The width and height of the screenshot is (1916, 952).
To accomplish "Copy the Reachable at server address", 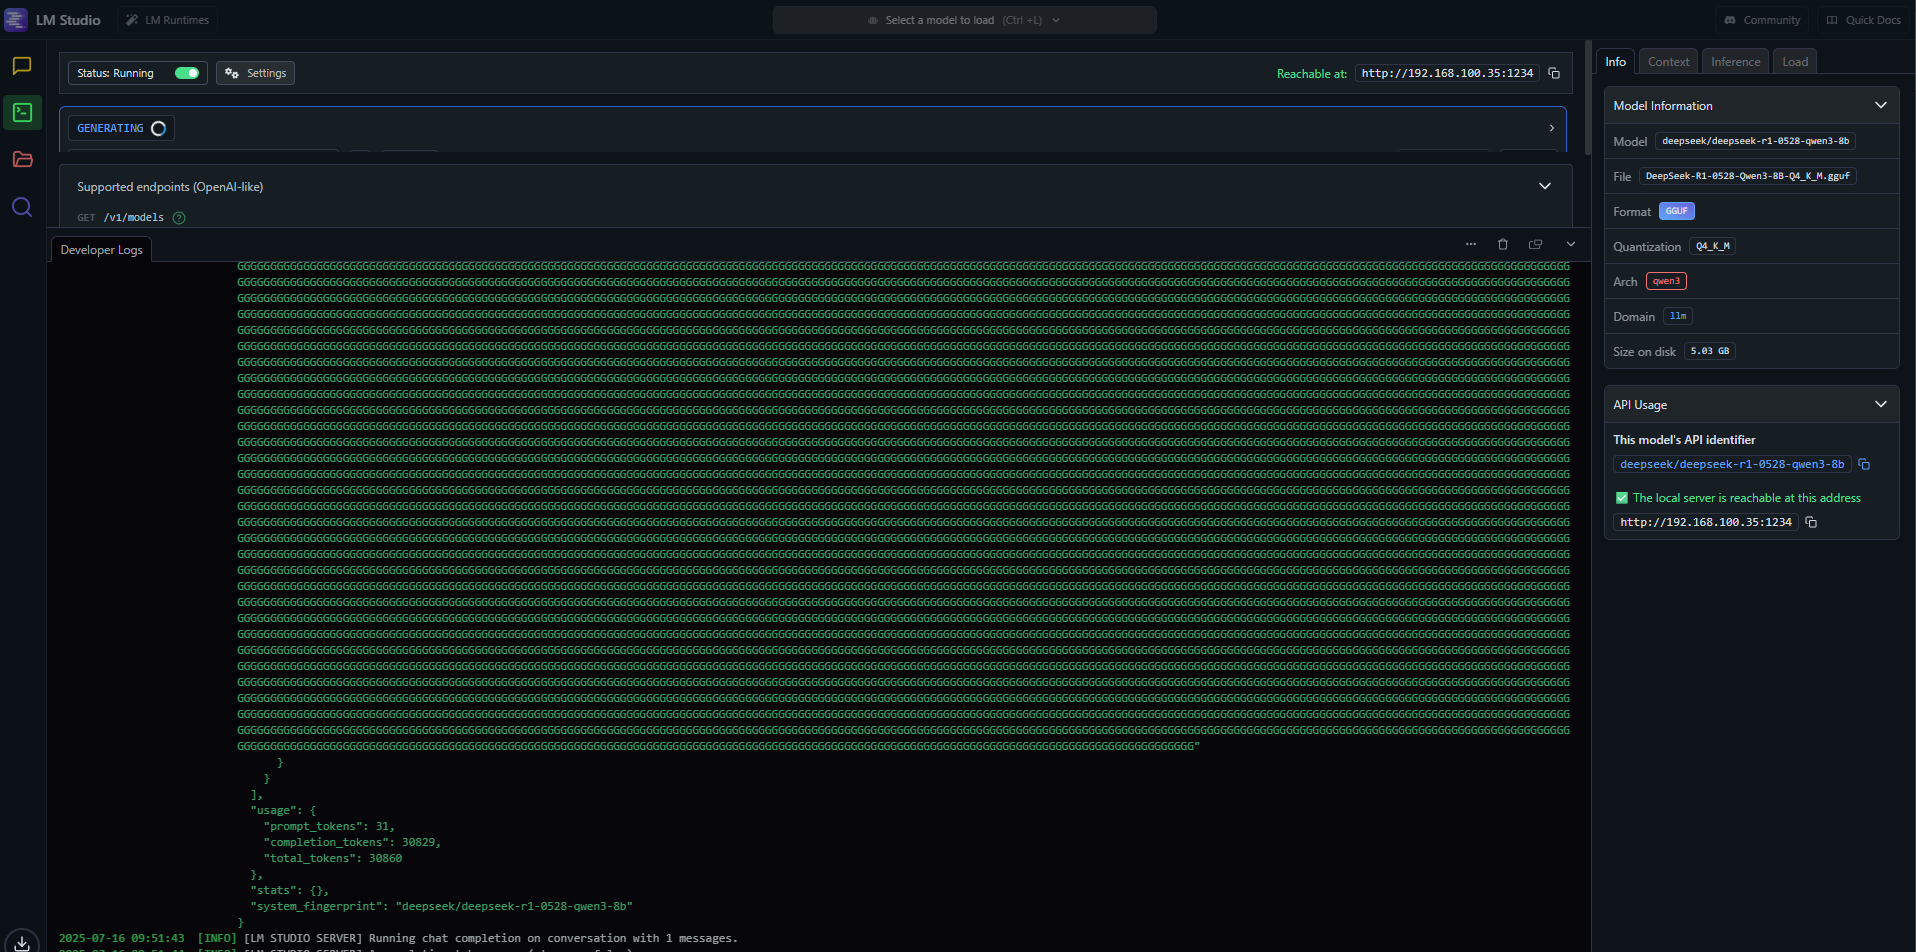I will [x=1554, y=73].
